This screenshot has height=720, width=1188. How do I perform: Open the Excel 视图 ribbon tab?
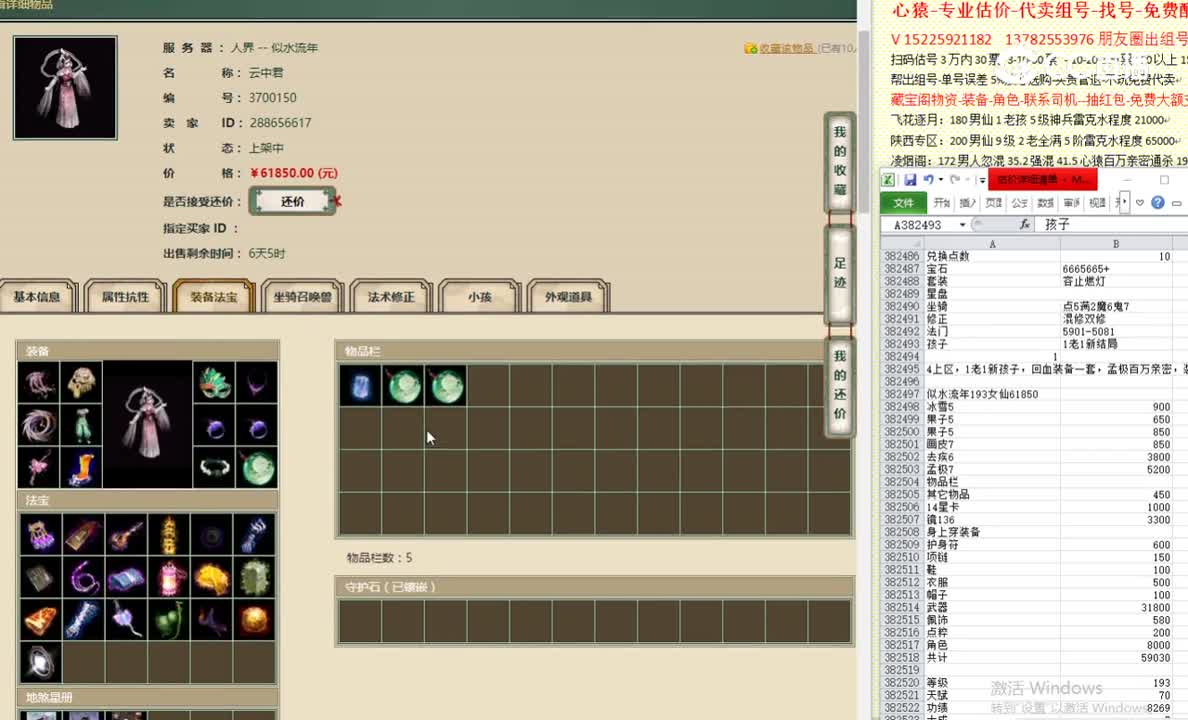coord(1097,203)
